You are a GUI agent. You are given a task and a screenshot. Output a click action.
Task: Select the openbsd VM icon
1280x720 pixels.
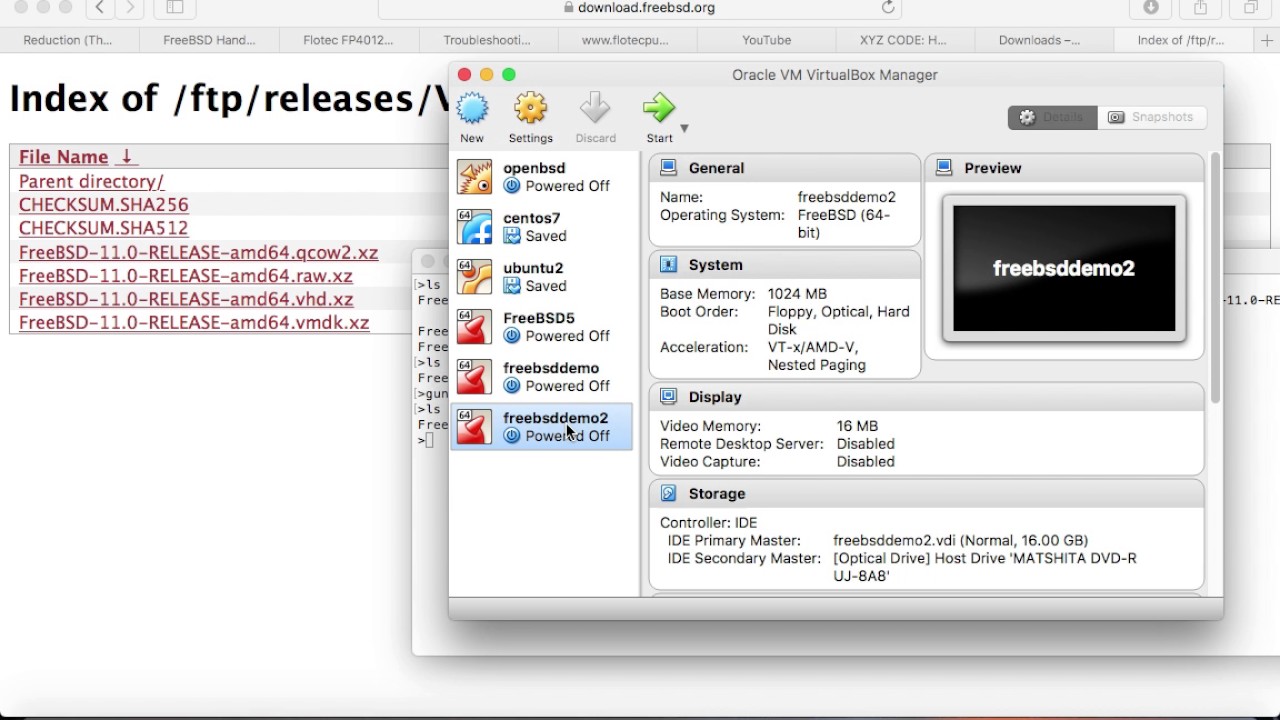[x=474, y=177]
